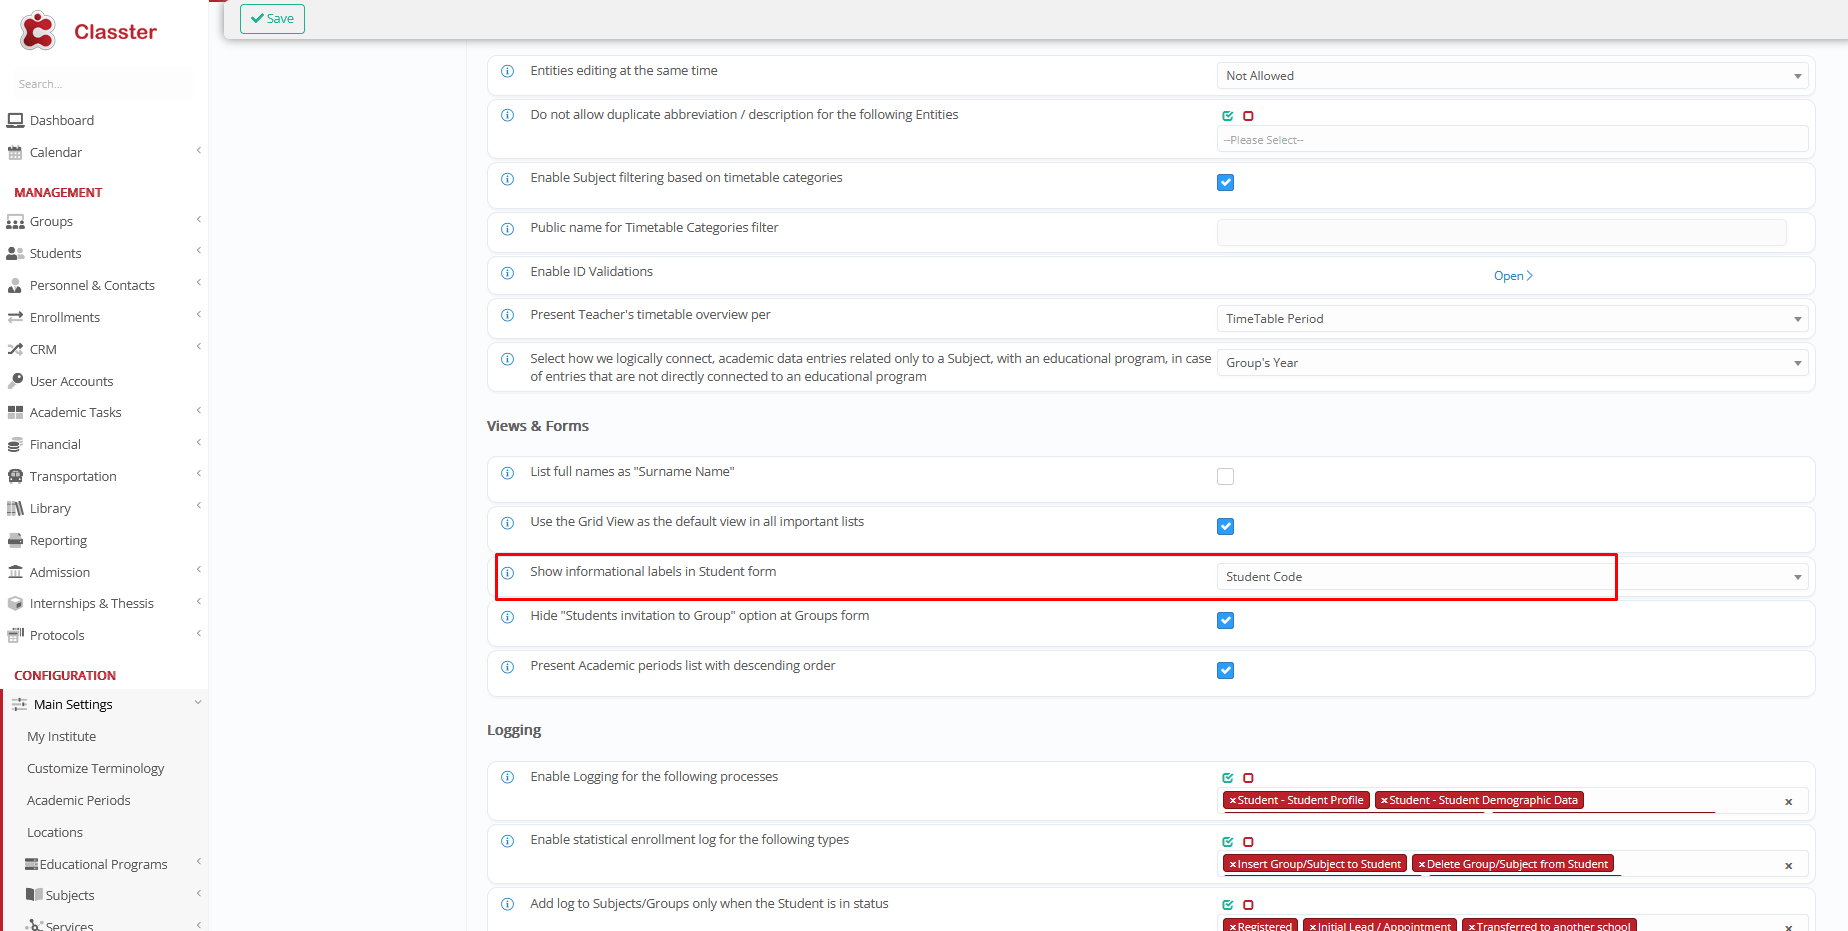The height and width of the screenshot is (931, 1848).
Task: Go to Academic Periods in Main Settings
Action: [78, 800]
